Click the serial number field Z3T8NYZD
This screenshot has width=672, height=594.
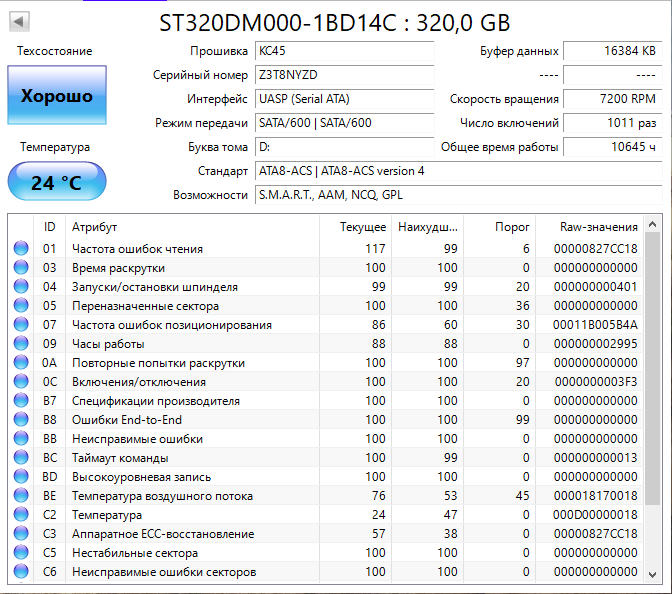[x=345, y=75]
